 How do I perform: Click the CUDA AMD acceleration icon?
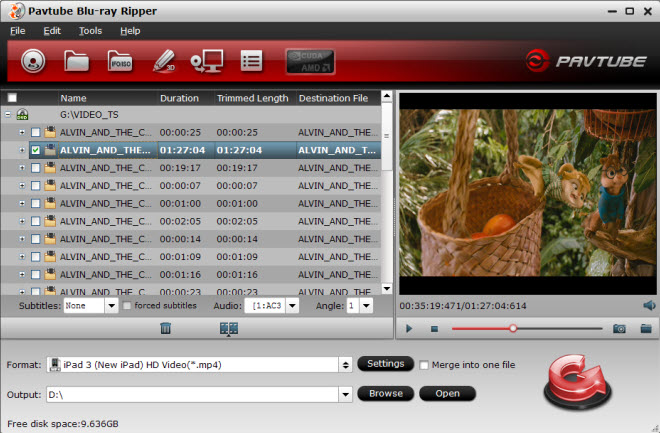click(310, 62)
